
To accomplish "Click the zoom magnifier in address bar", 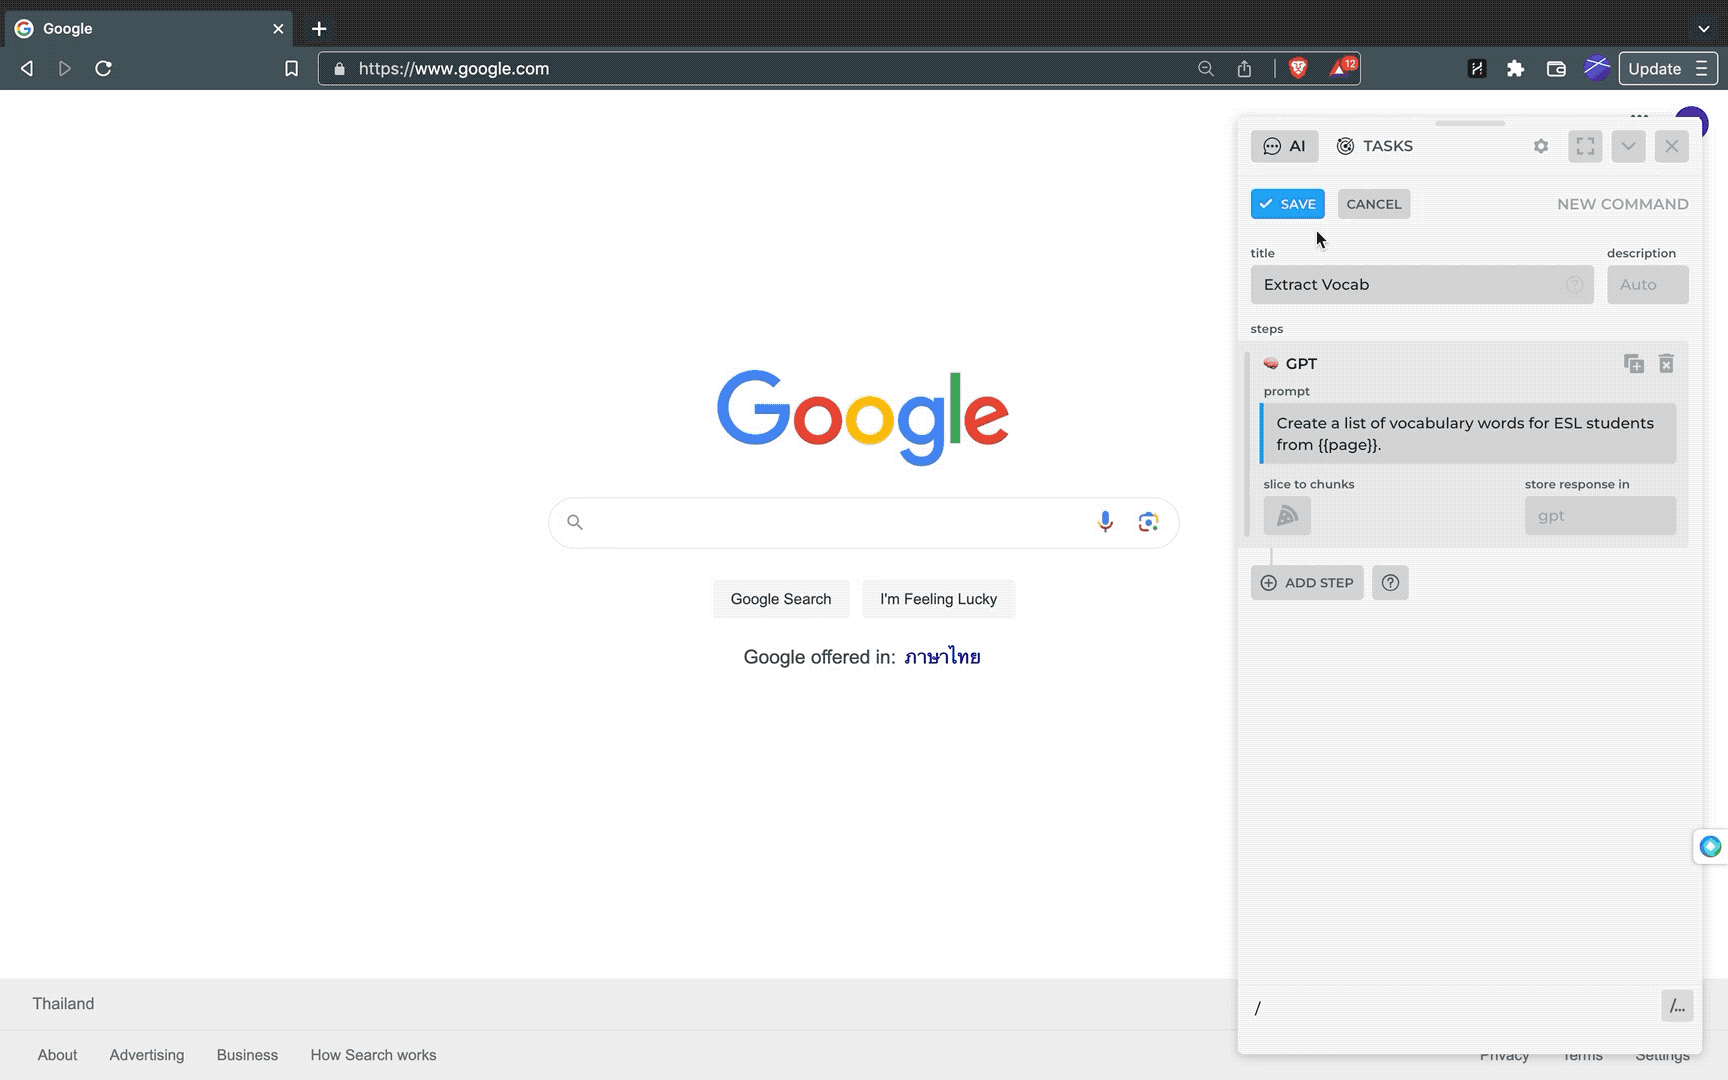I will pos(1206,69).
